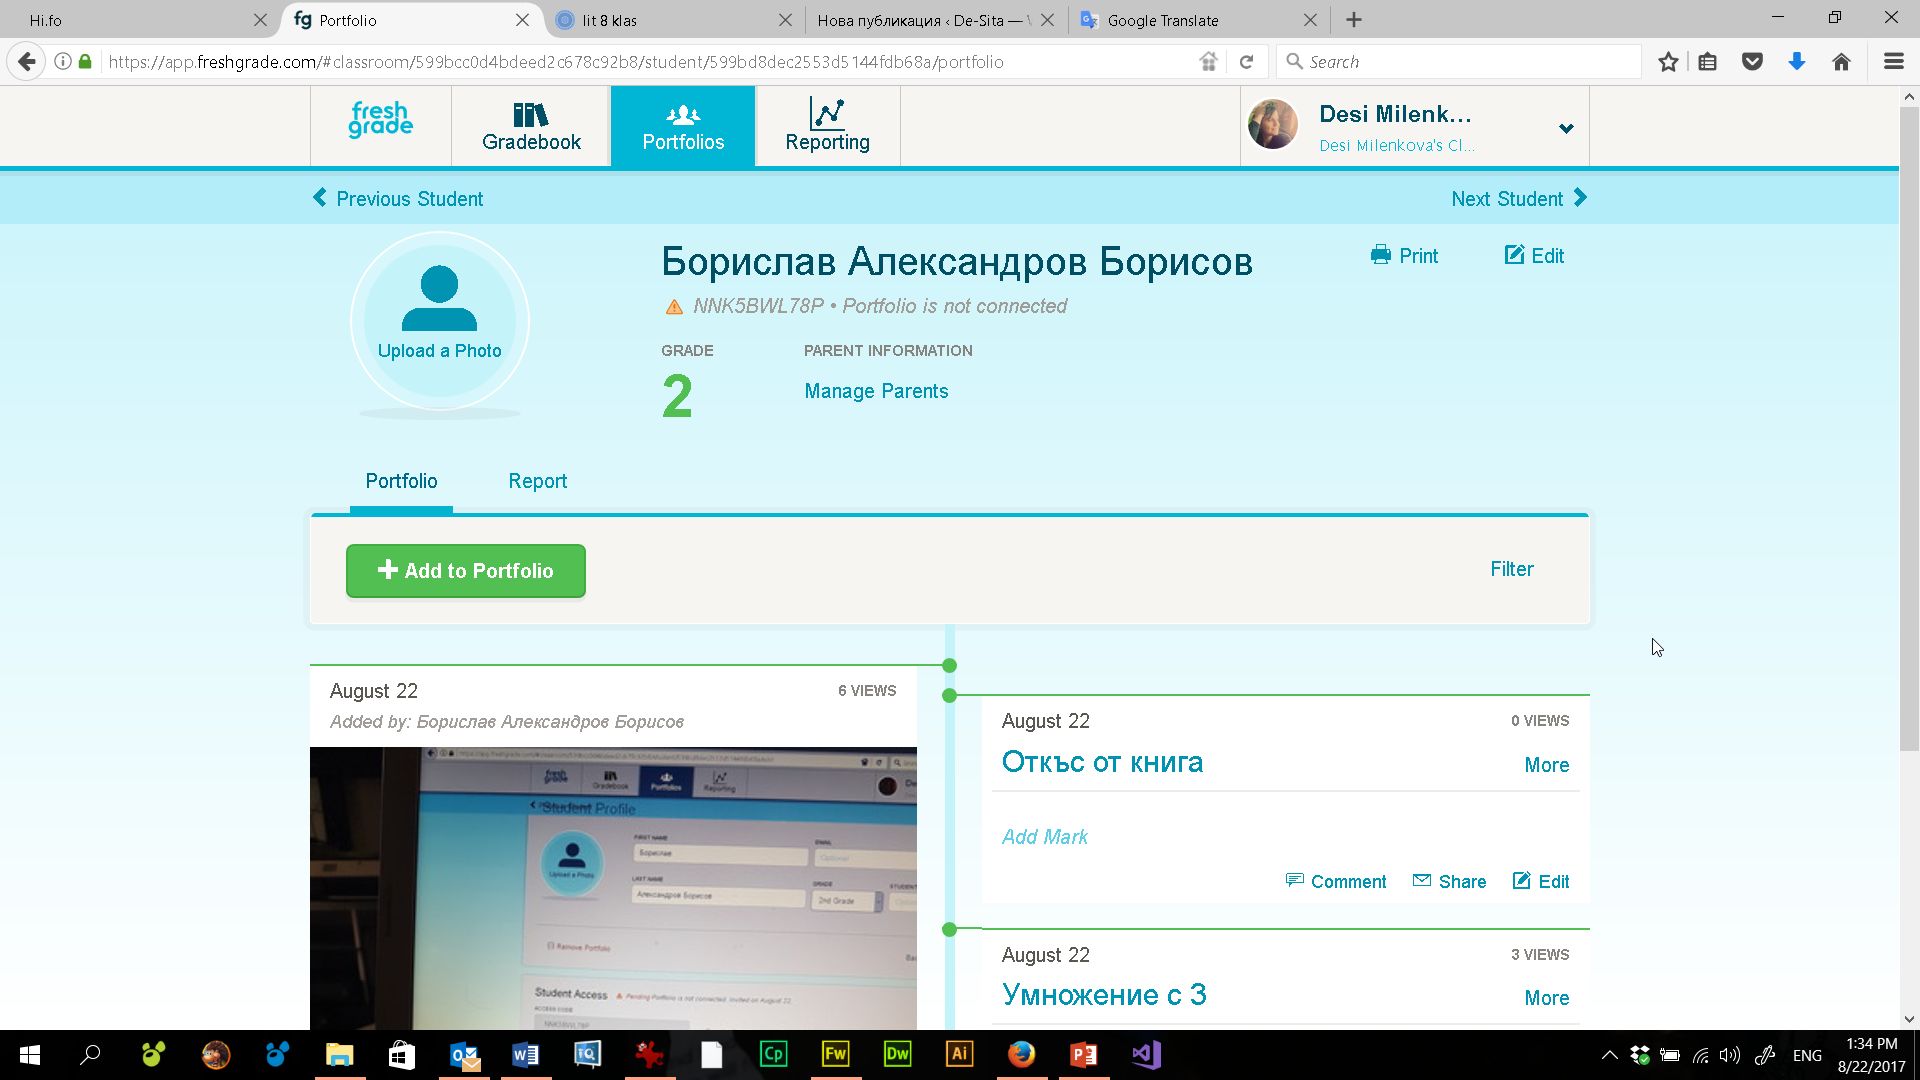Open the Откъс от книга entry
1920x1080 pixels.
tap(1102, 762)
